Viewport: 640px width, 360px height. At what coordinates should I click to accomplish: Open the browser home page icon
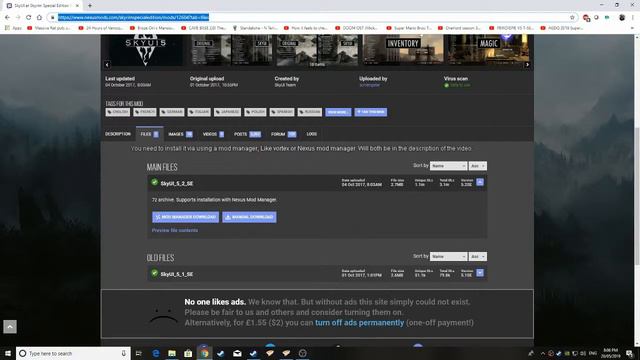(x=39, y=18)
